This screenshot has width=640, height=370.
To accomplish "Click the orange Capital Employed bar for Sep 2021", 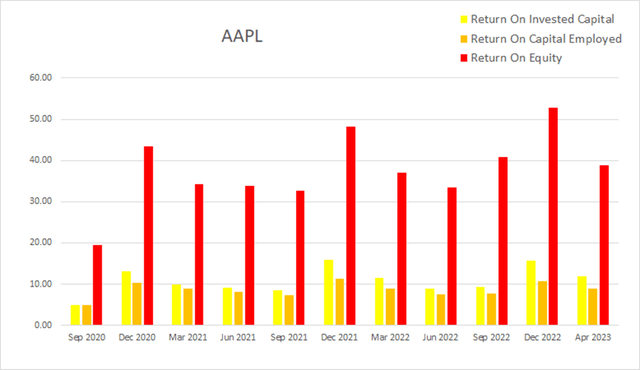I will (289, 310).
